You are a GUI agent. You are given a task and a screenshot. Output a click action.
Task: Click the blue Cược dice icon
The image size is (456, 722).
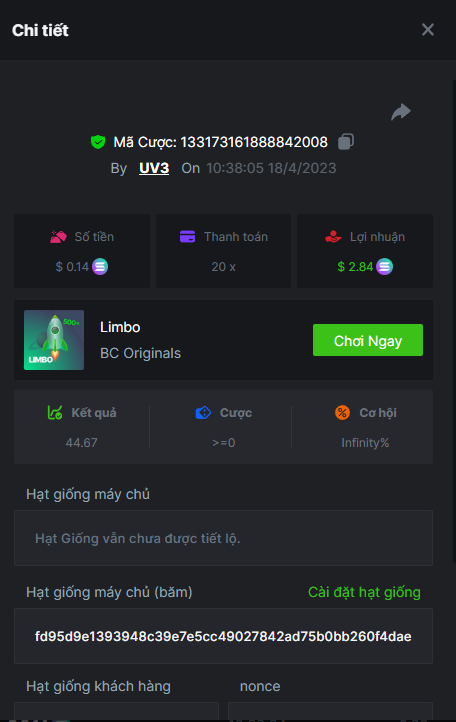(x=203, y=413)
